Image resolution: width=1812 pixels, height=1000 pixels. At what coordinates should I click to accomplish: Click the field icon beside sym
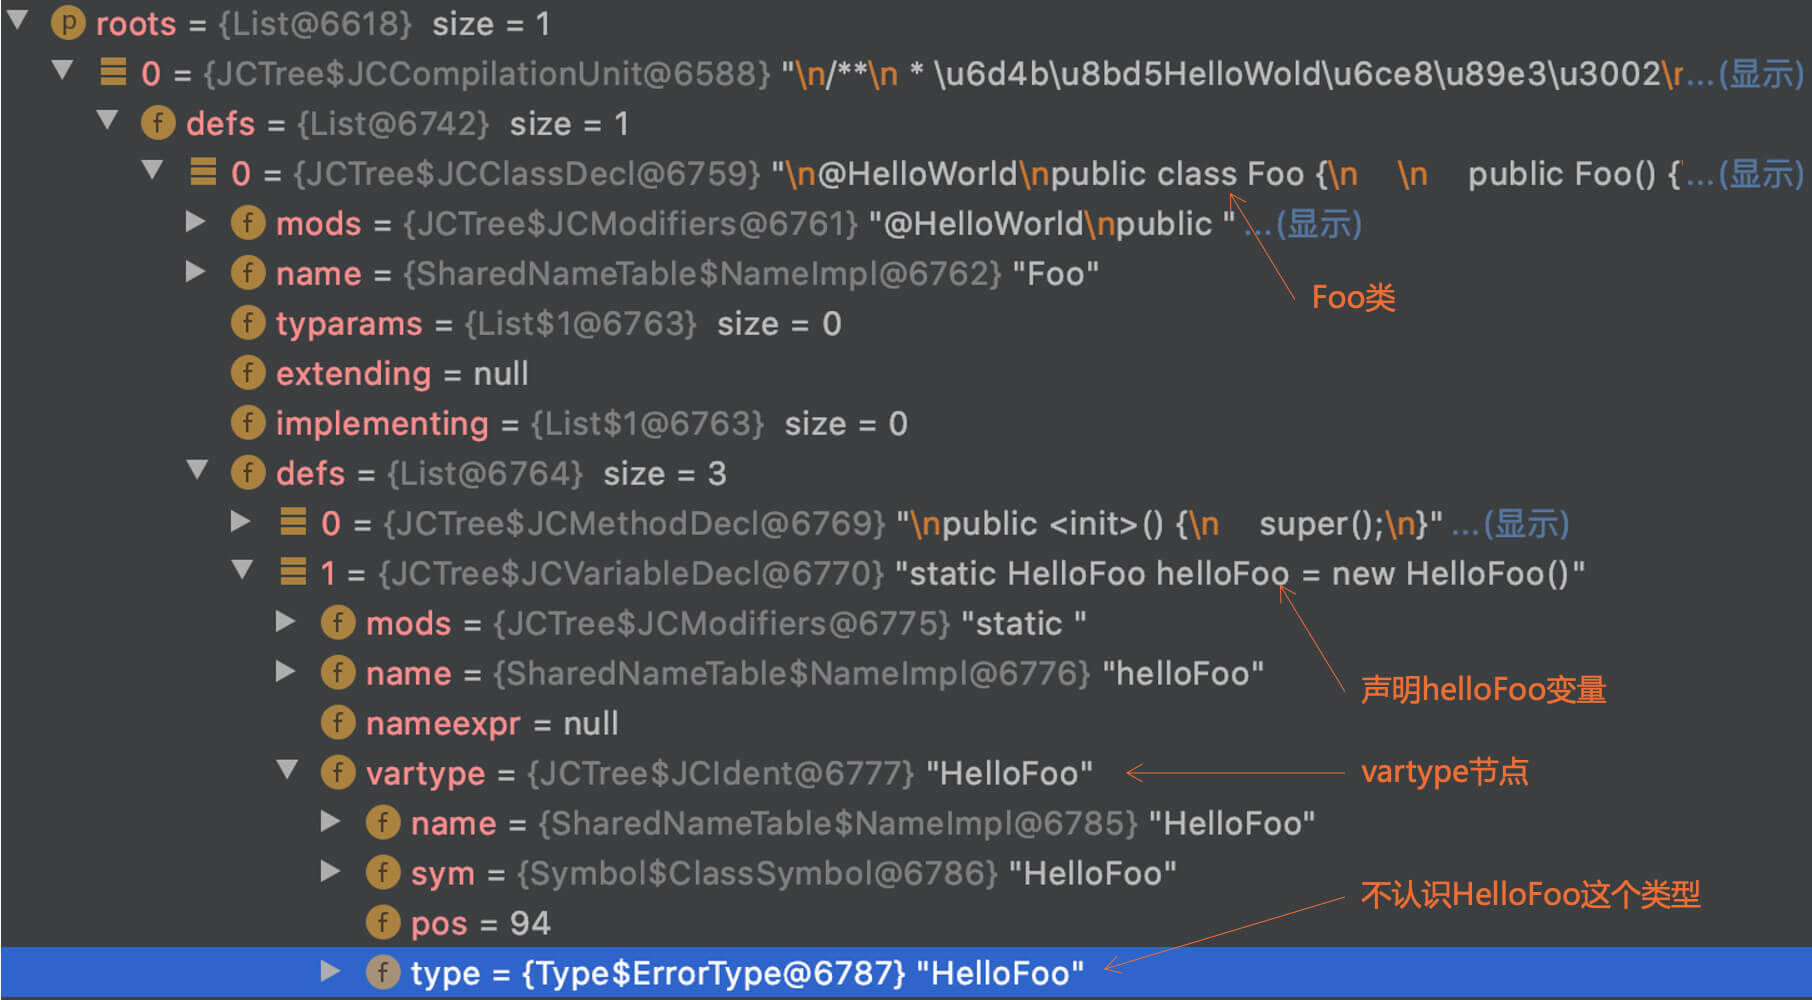[x=382, y=873]
